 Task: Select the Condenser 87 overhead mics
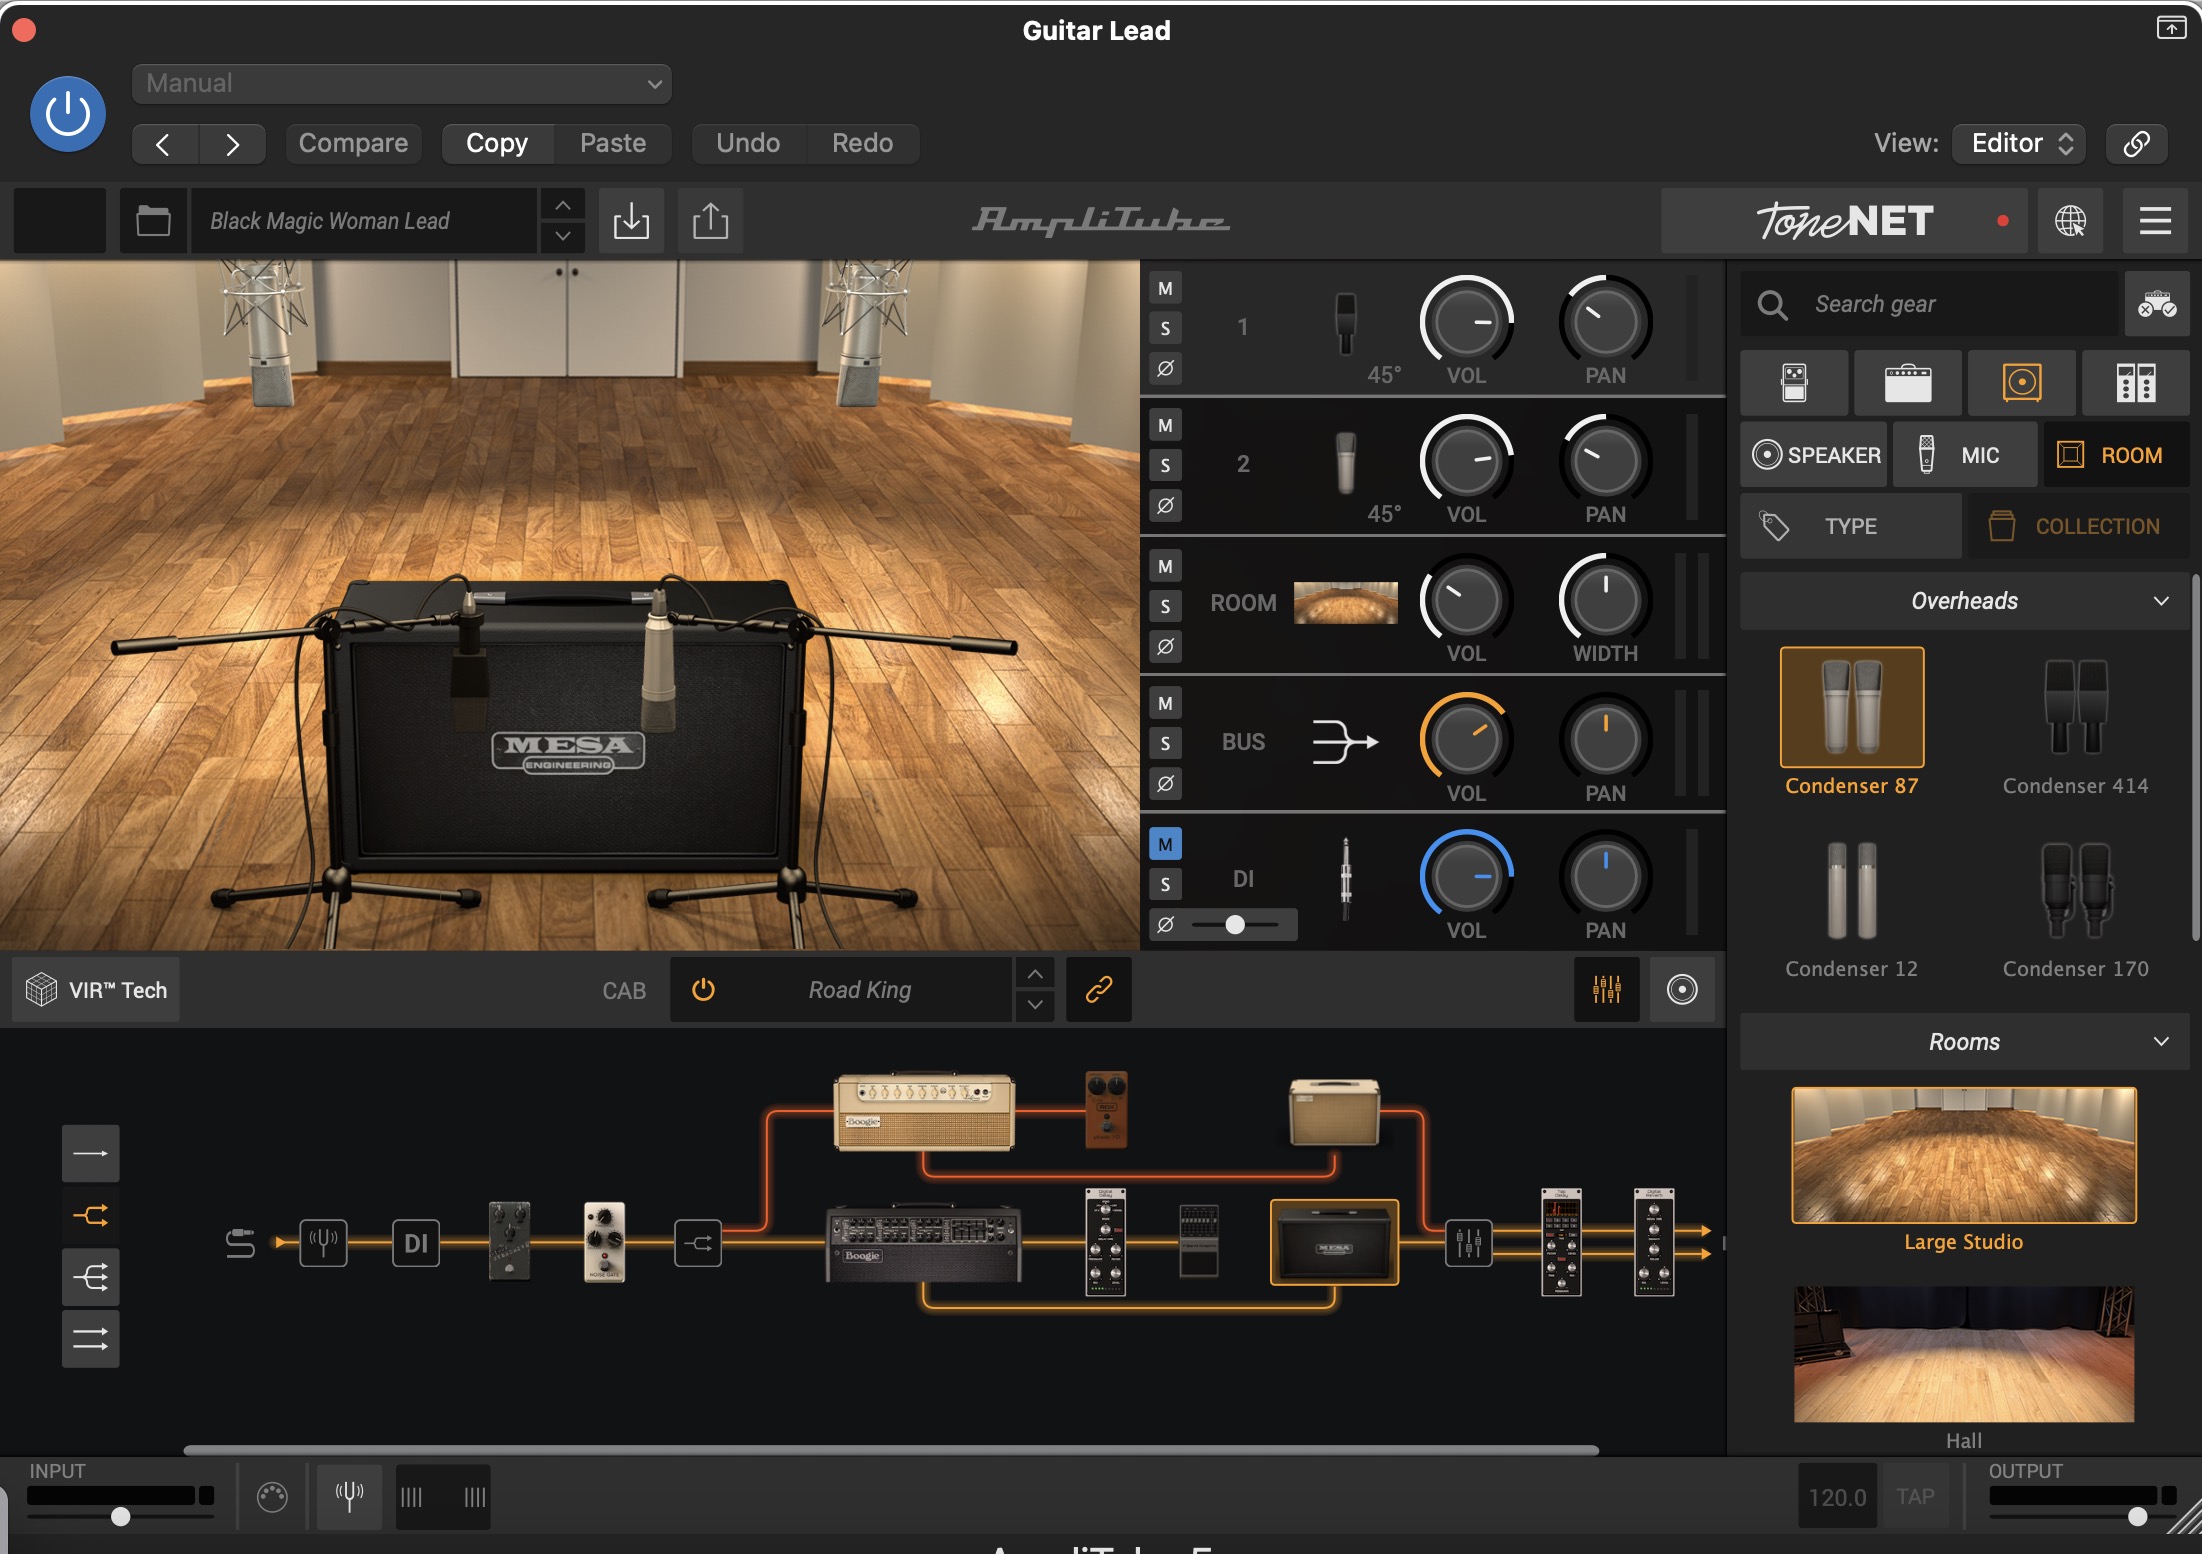(x=1852, y=708)
